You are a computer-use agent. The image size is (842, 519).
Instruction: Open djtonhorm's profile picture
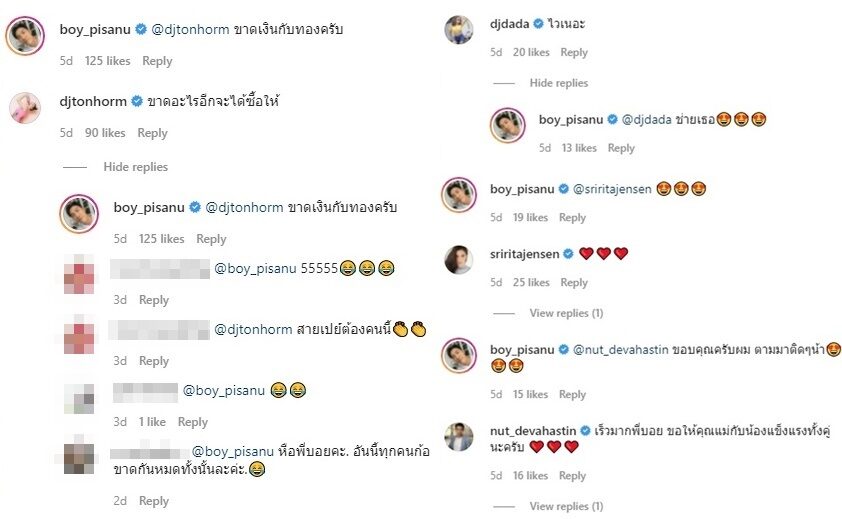(25, 108)
